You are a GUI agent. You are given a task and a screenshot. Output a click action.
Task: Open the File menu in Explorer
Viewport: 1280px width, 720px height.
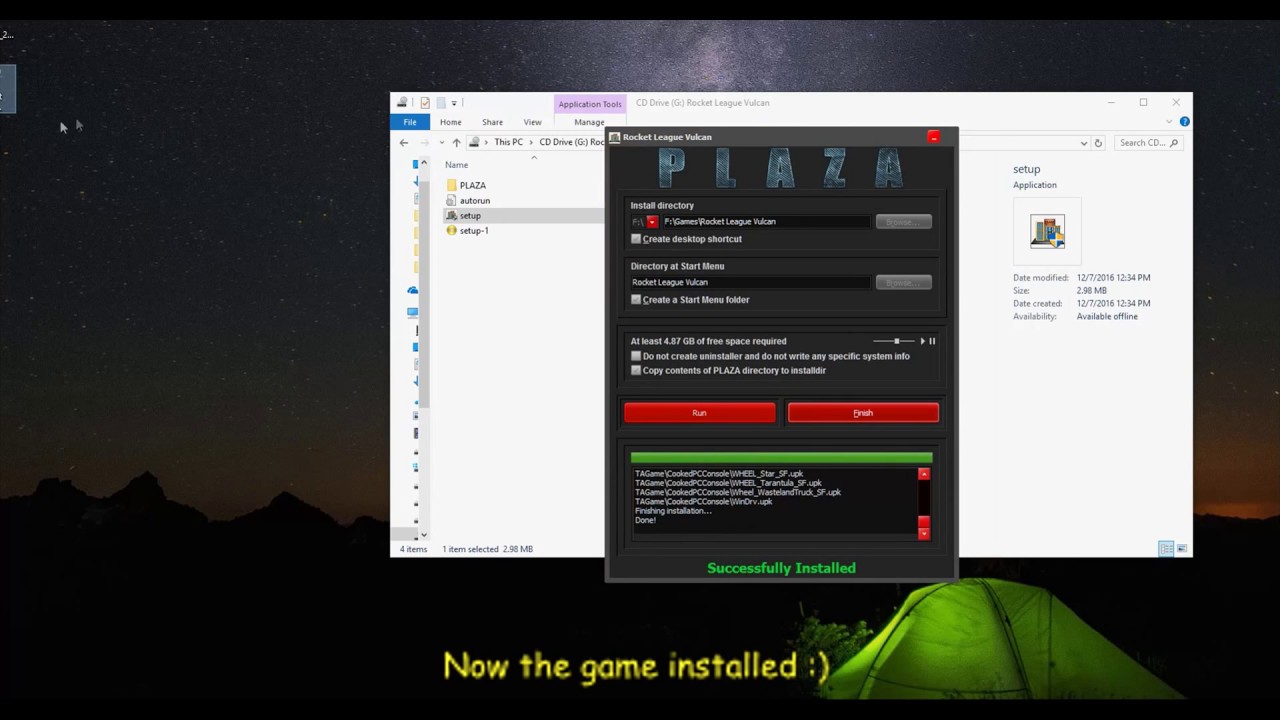410,122
